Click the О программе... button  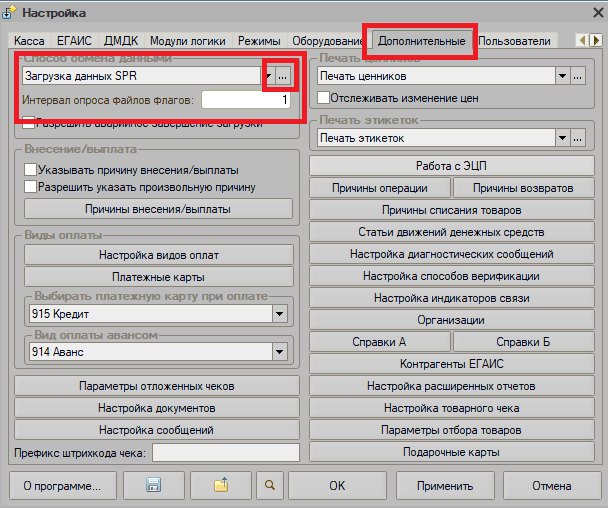click(x=63, y=486)
